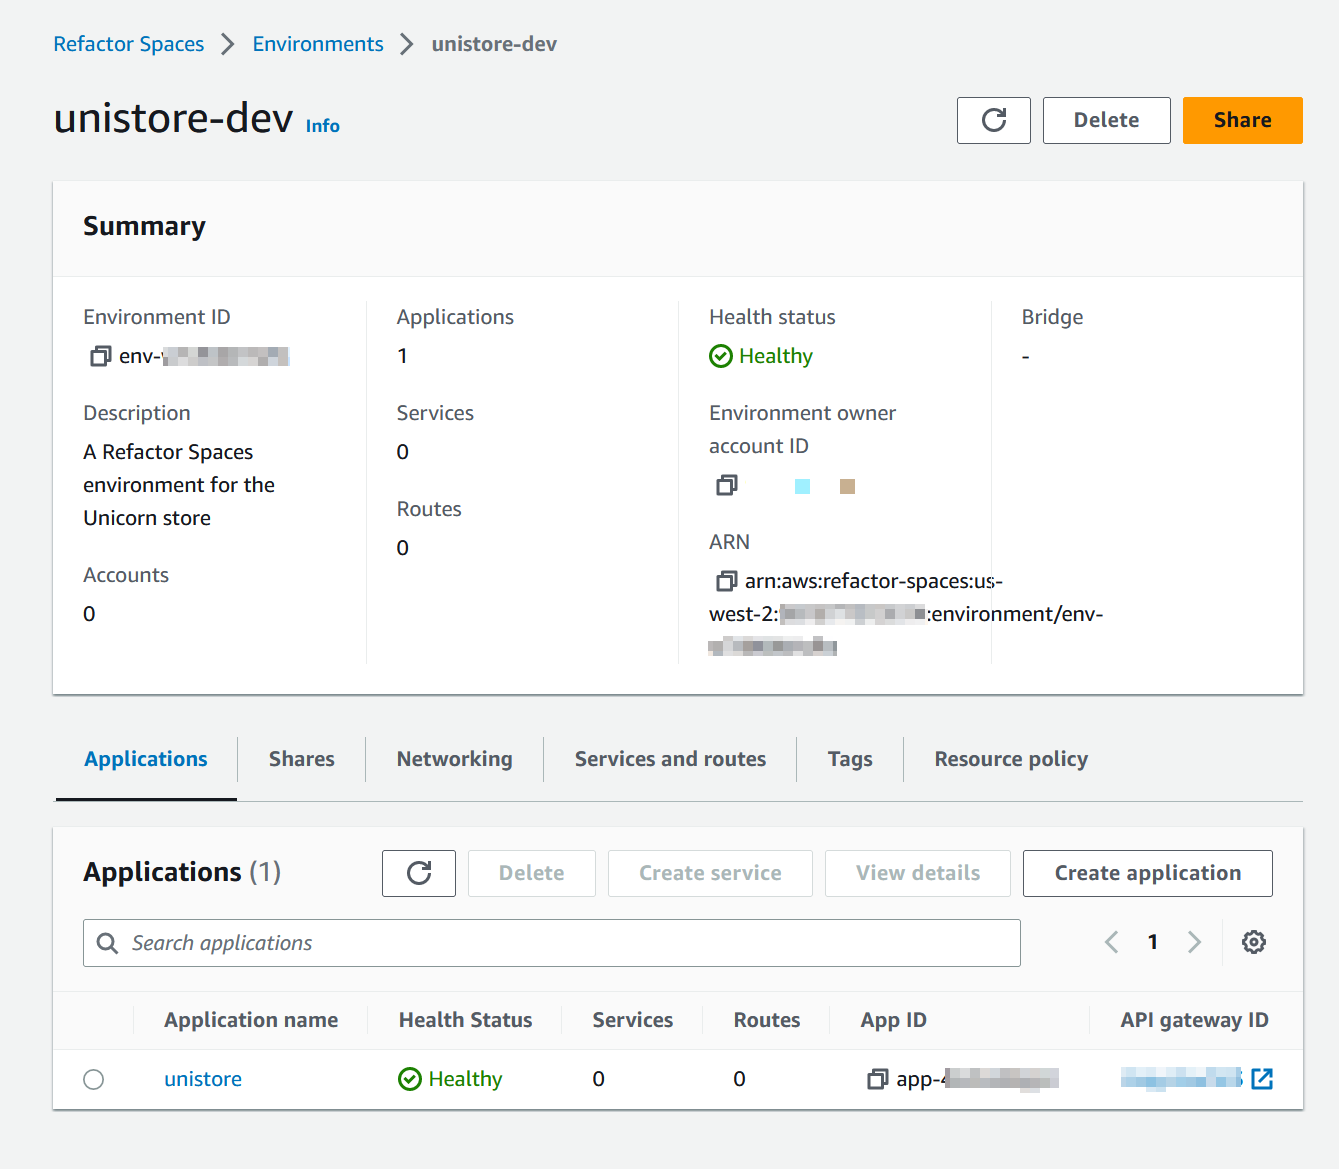This screenshot has width=1339, height=1169.
Task: Click the Healthy check icon in unistore row
Action: pyautogui.click(x=410, y=1079)
